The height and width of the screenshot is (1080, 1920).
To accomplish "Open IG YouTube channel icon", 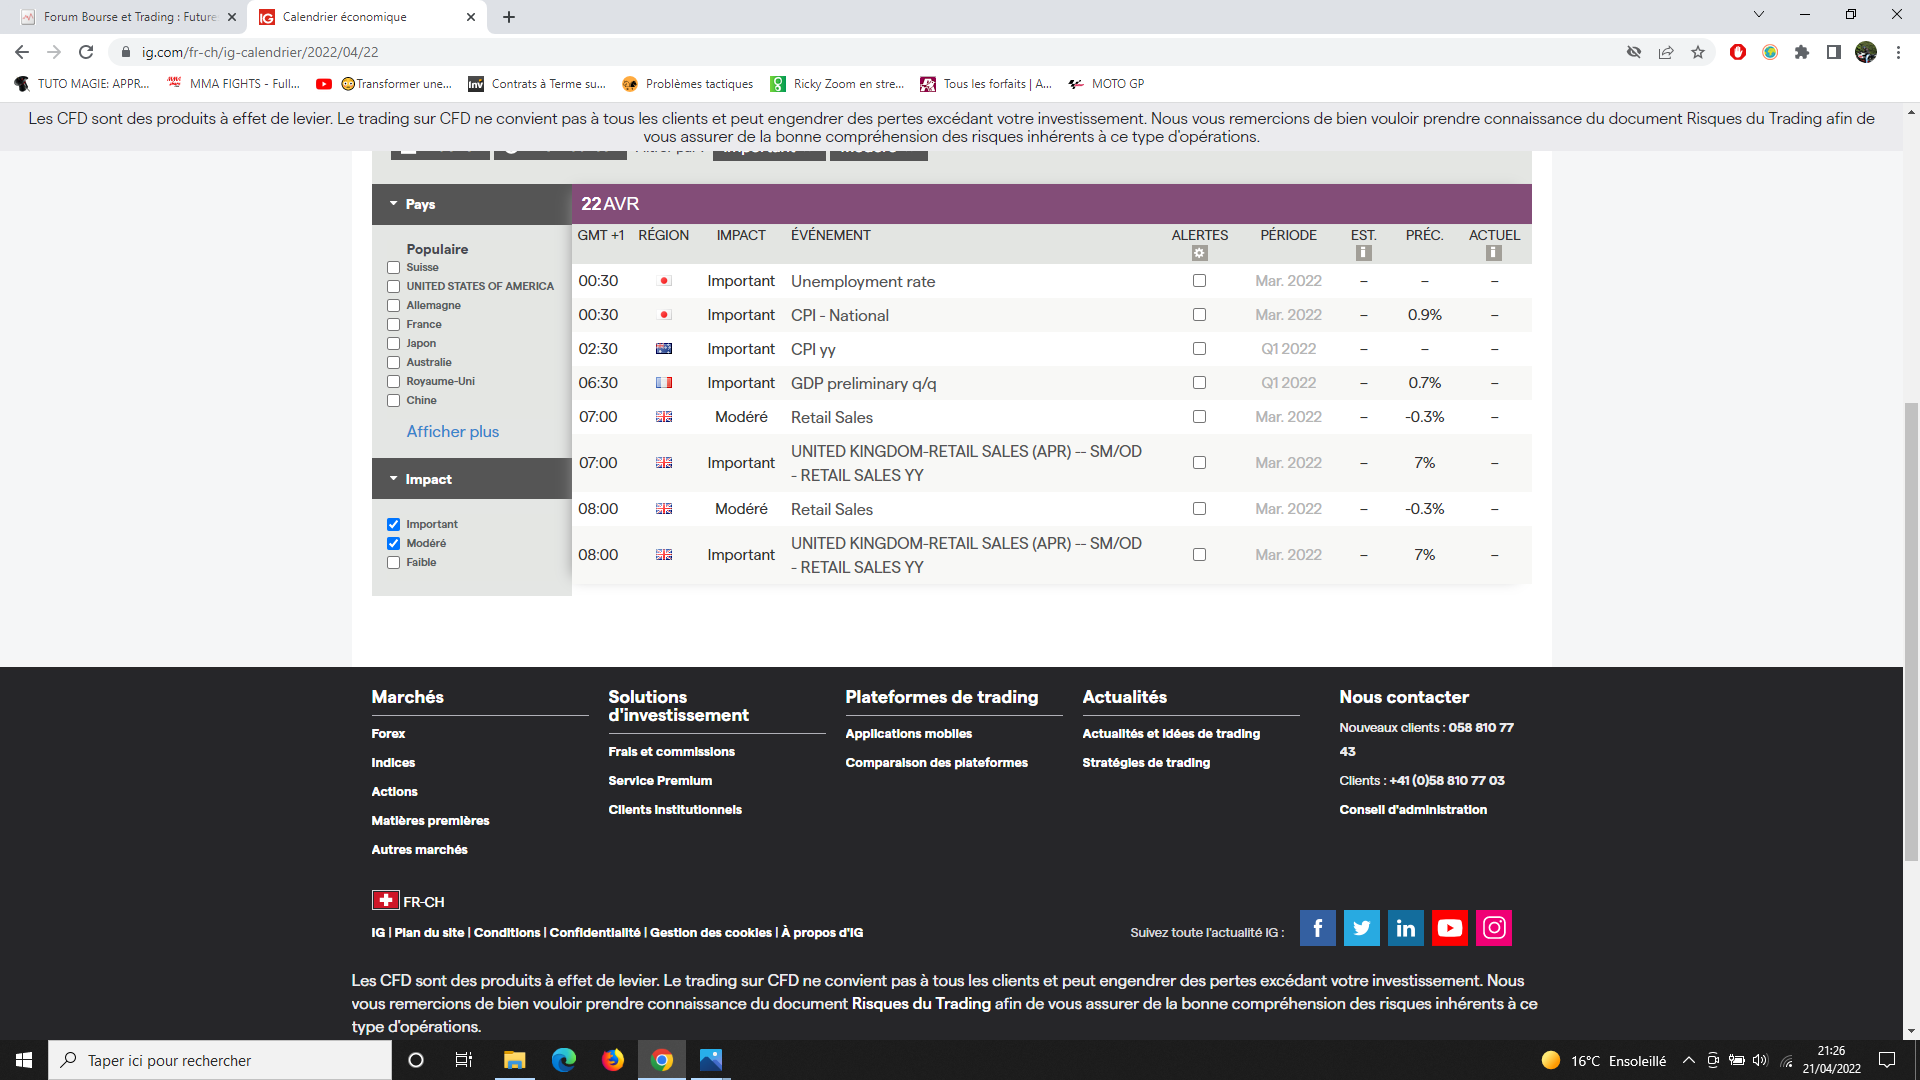I will tap(1449, 928).
